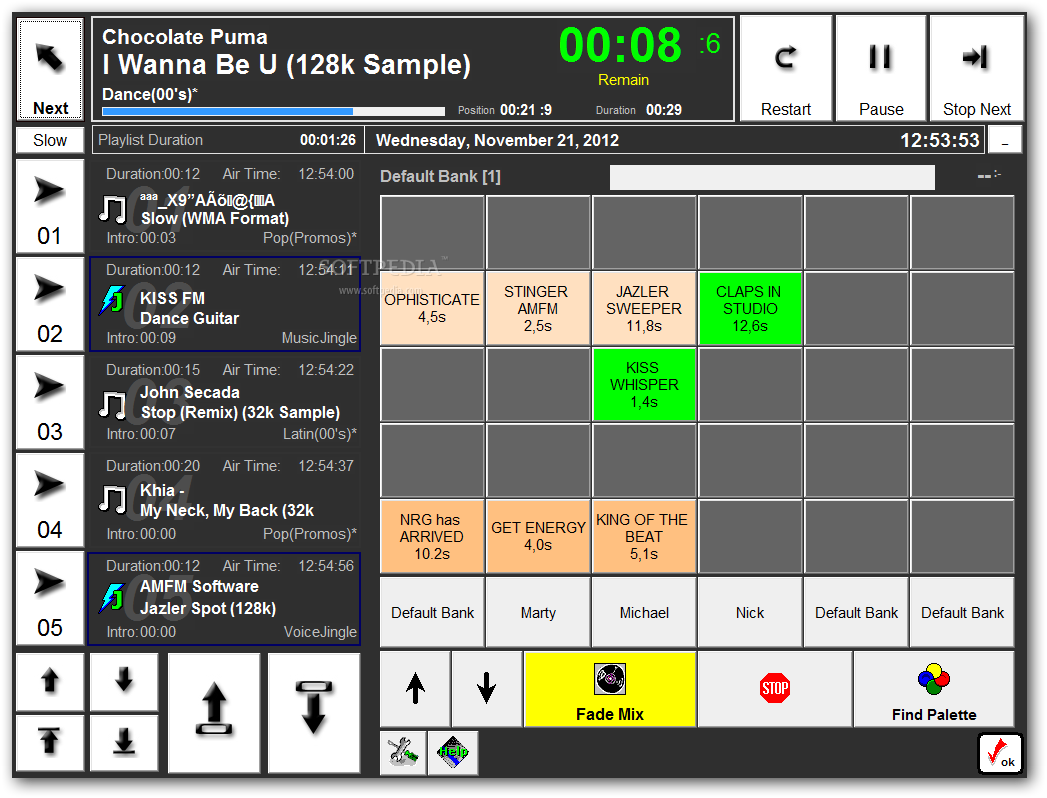Toggle the Slow button
This screenshot has height=798, width=1047.
click(50, 140)
